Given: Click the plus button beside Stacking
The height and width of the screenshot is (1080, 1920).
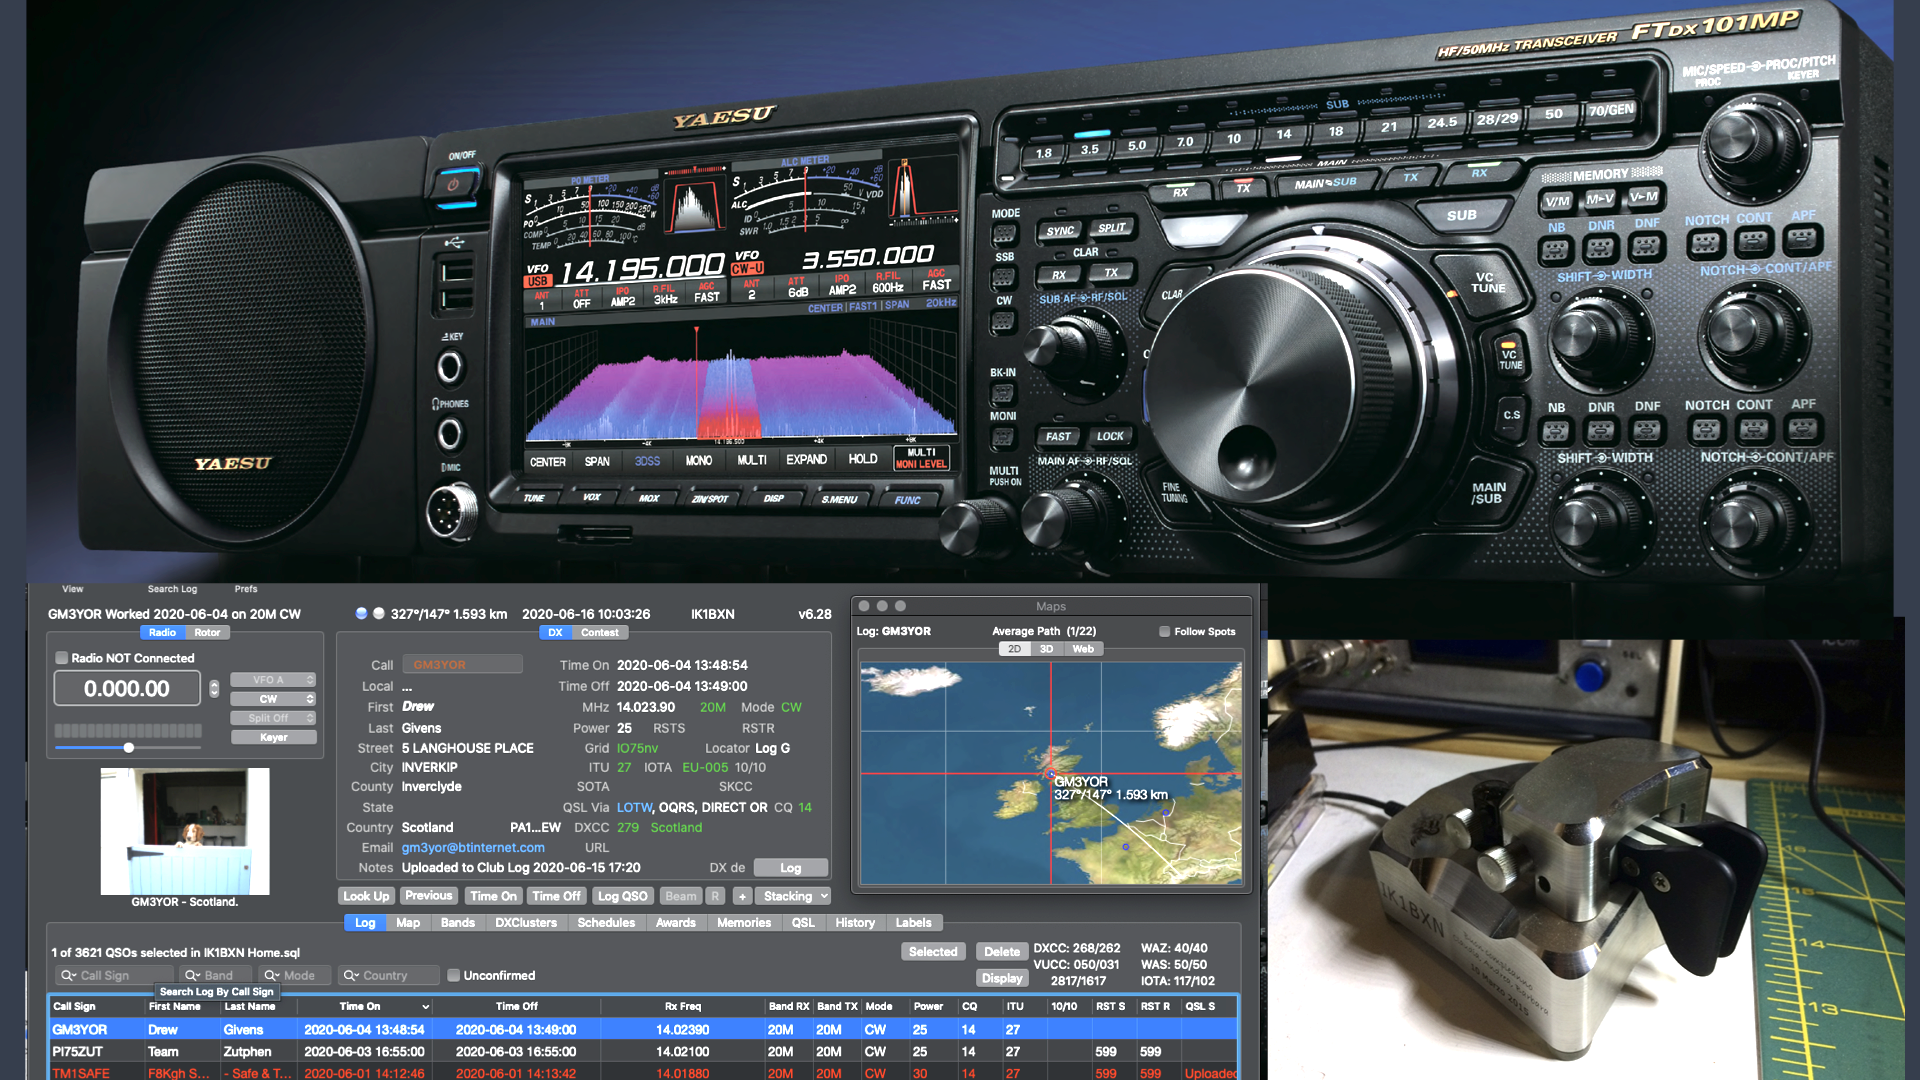Looking at the screenshot, I should click(x=742, y=896).
